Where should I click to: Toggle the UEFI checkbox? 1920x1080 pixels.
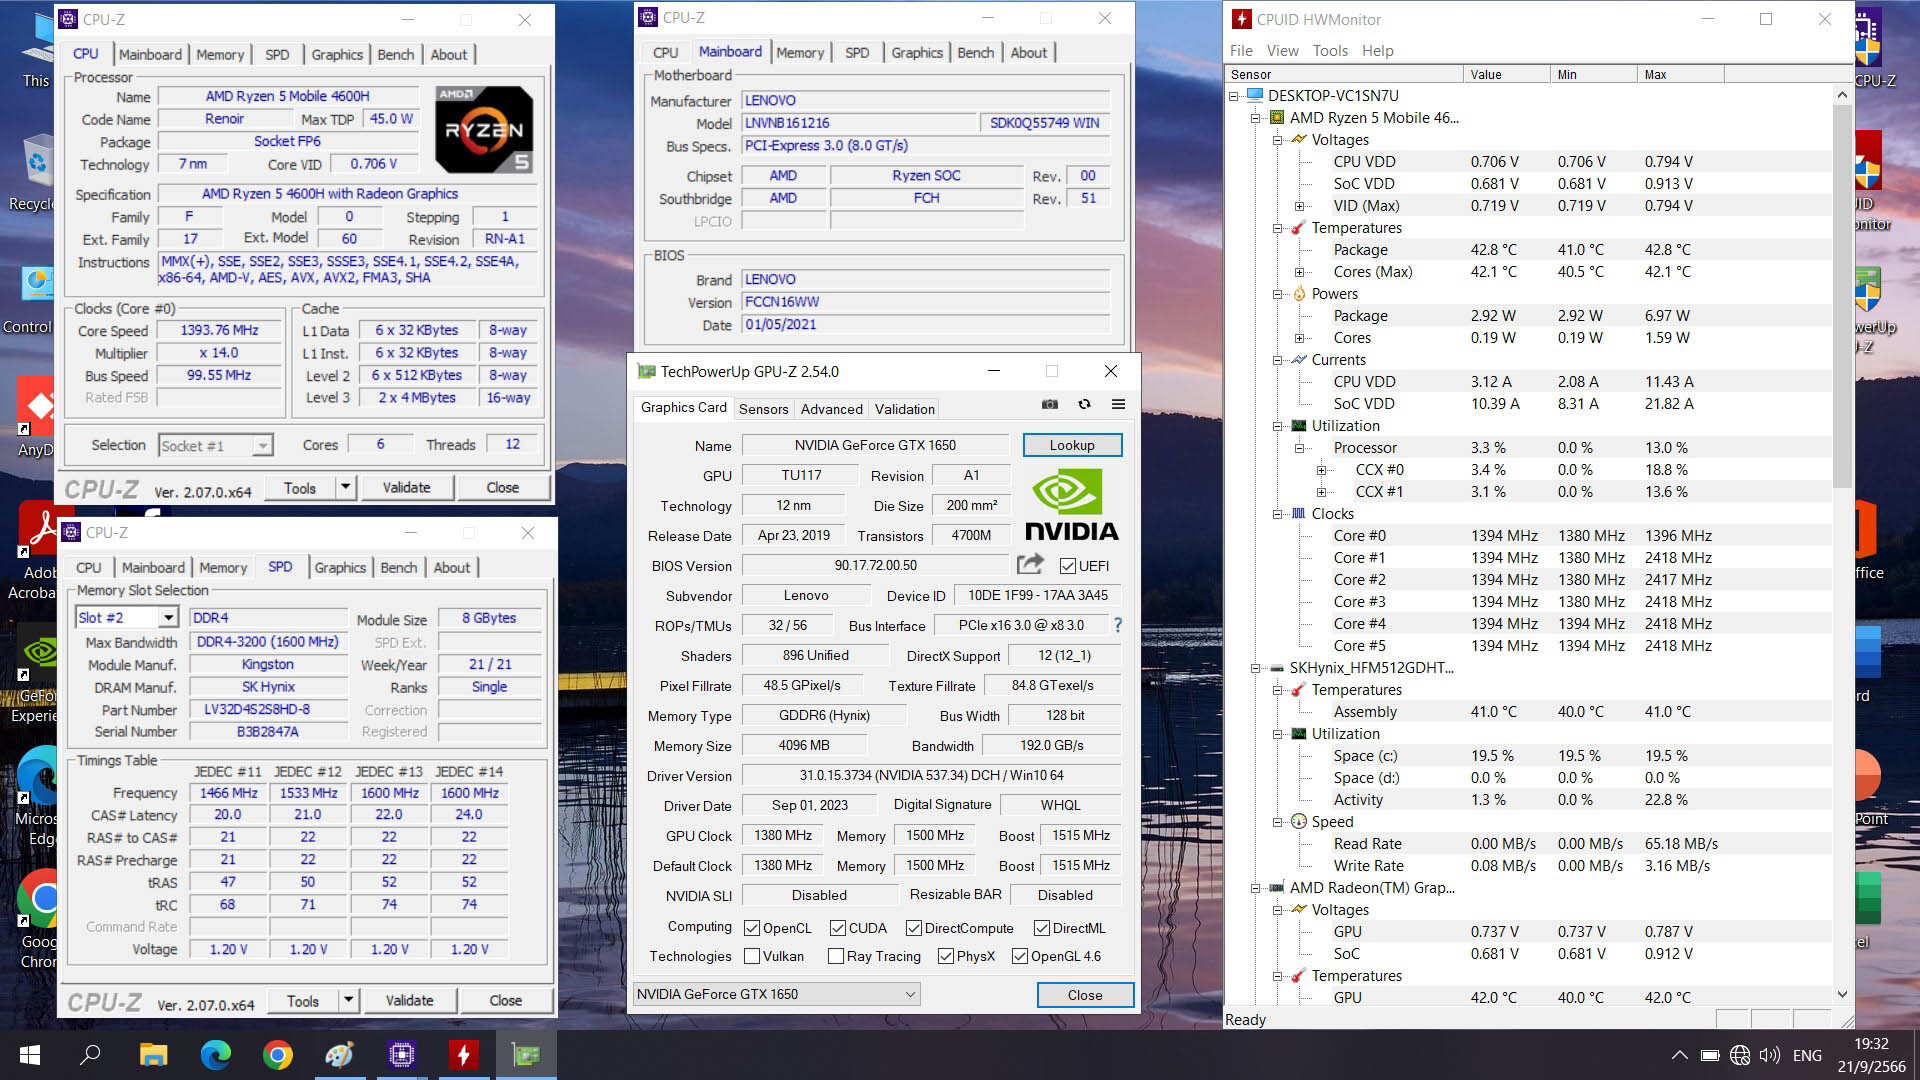click(x=1068, y=566)
